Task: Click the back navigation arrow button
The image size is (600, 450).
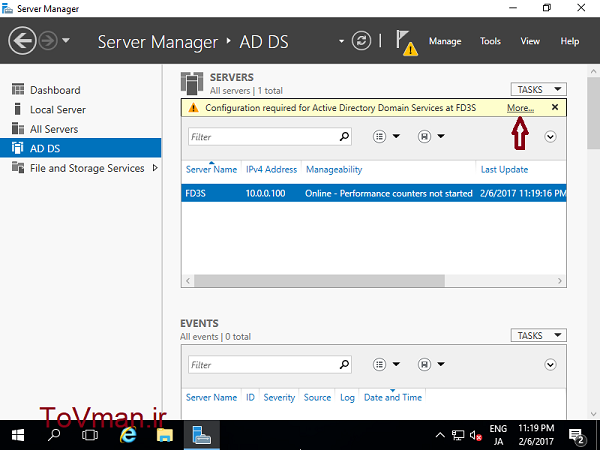Action: (22, 41)
